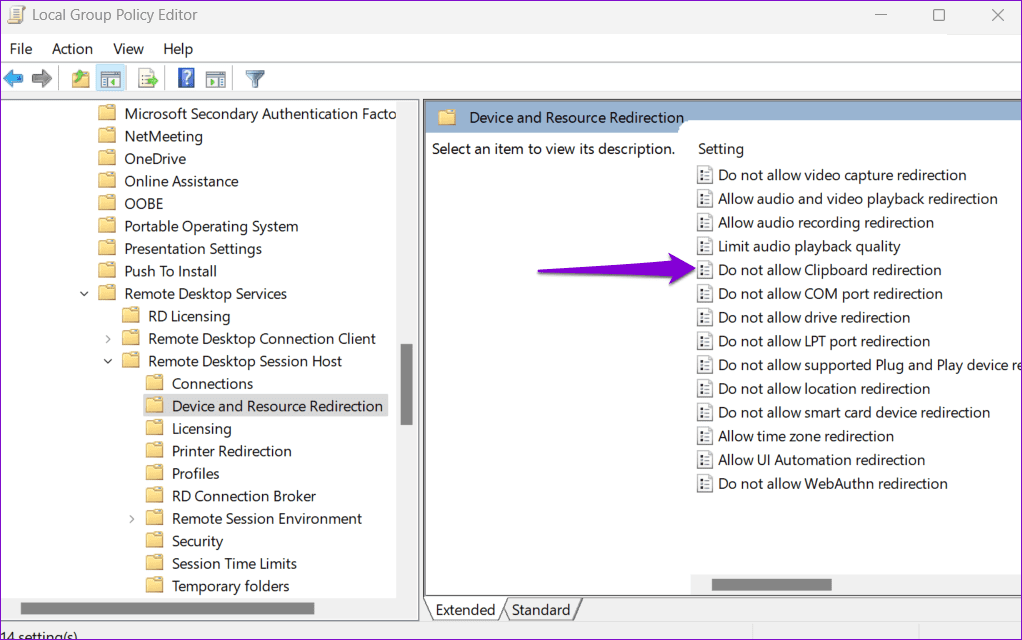Click the Filter funnel toolbar icon
This screenshot has width=1022, height=640.
click(255, 78)
